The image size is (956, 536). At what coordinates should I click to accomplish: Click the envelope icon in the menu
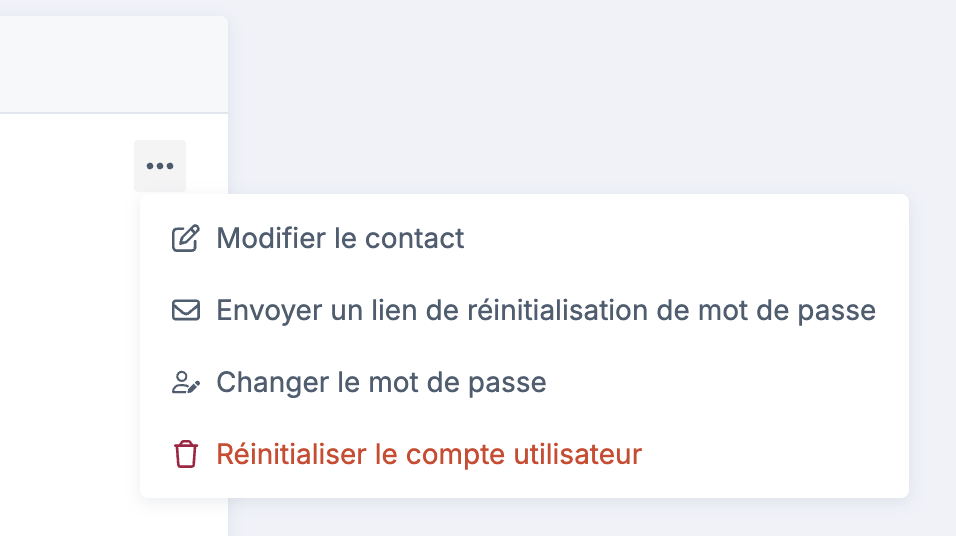[185, 311]
